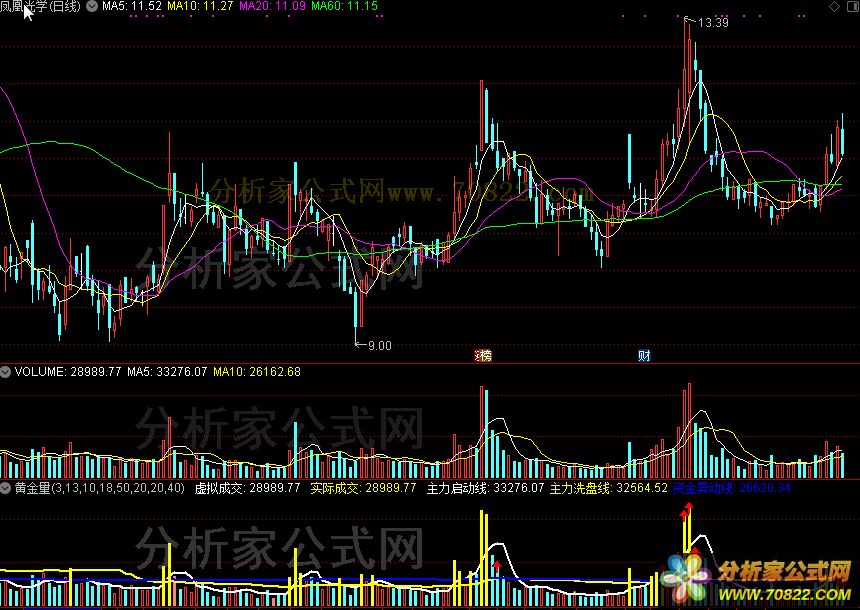860x610 pixels.
Task: Click the 财 marker below the chart
Action: click(644, 355)
